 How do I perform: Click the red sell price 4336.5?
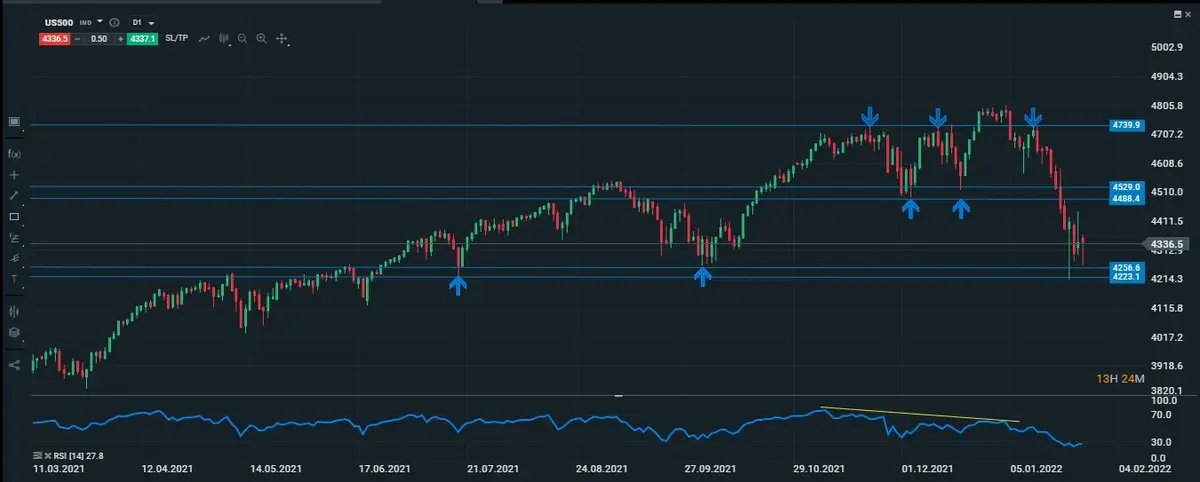[53, 39]
